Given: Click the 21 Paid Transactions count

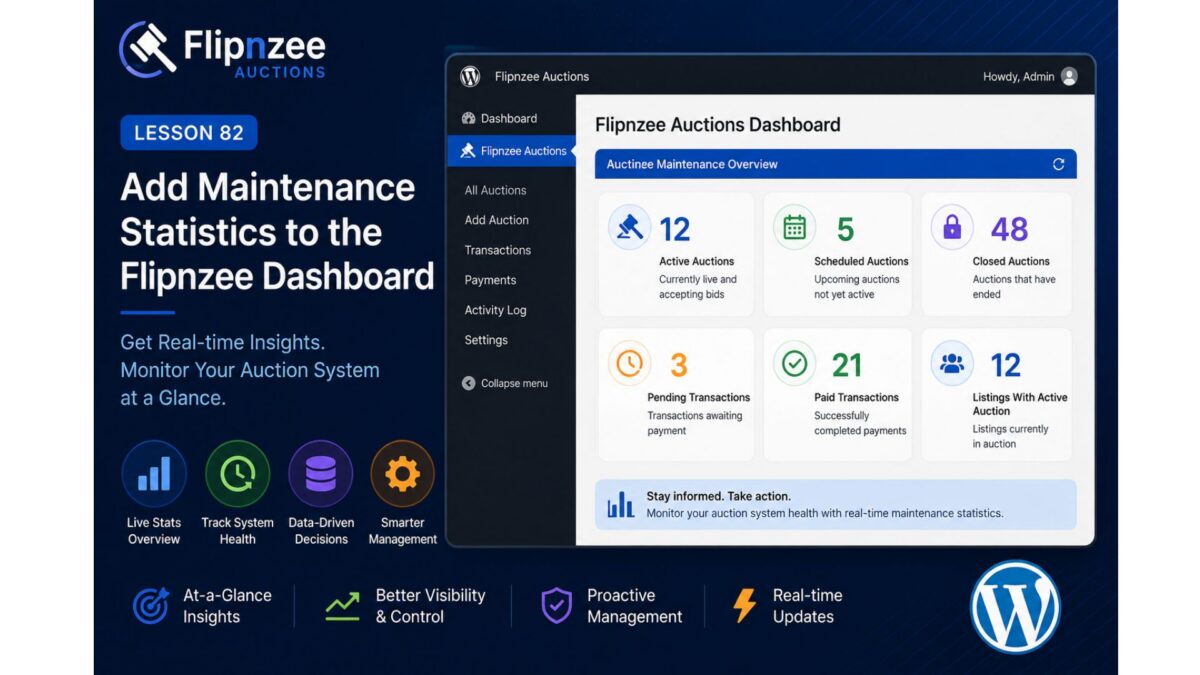Looking at the screenshot, I should pyautogui.click(x=847, y=365).
